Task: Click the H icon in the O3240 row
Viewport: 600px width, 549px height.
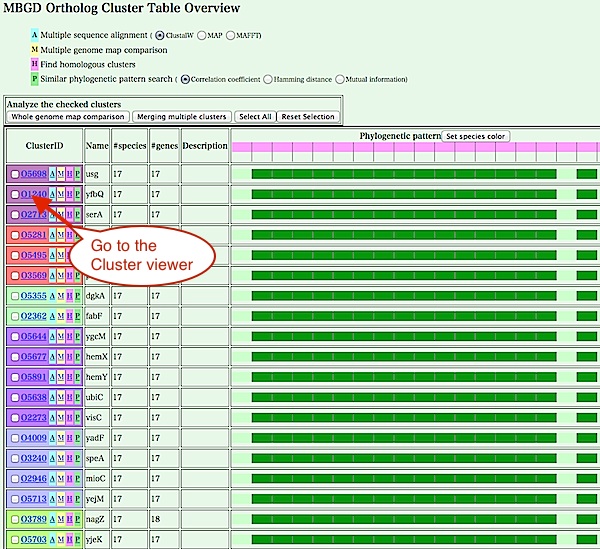Action: point(69,458)
